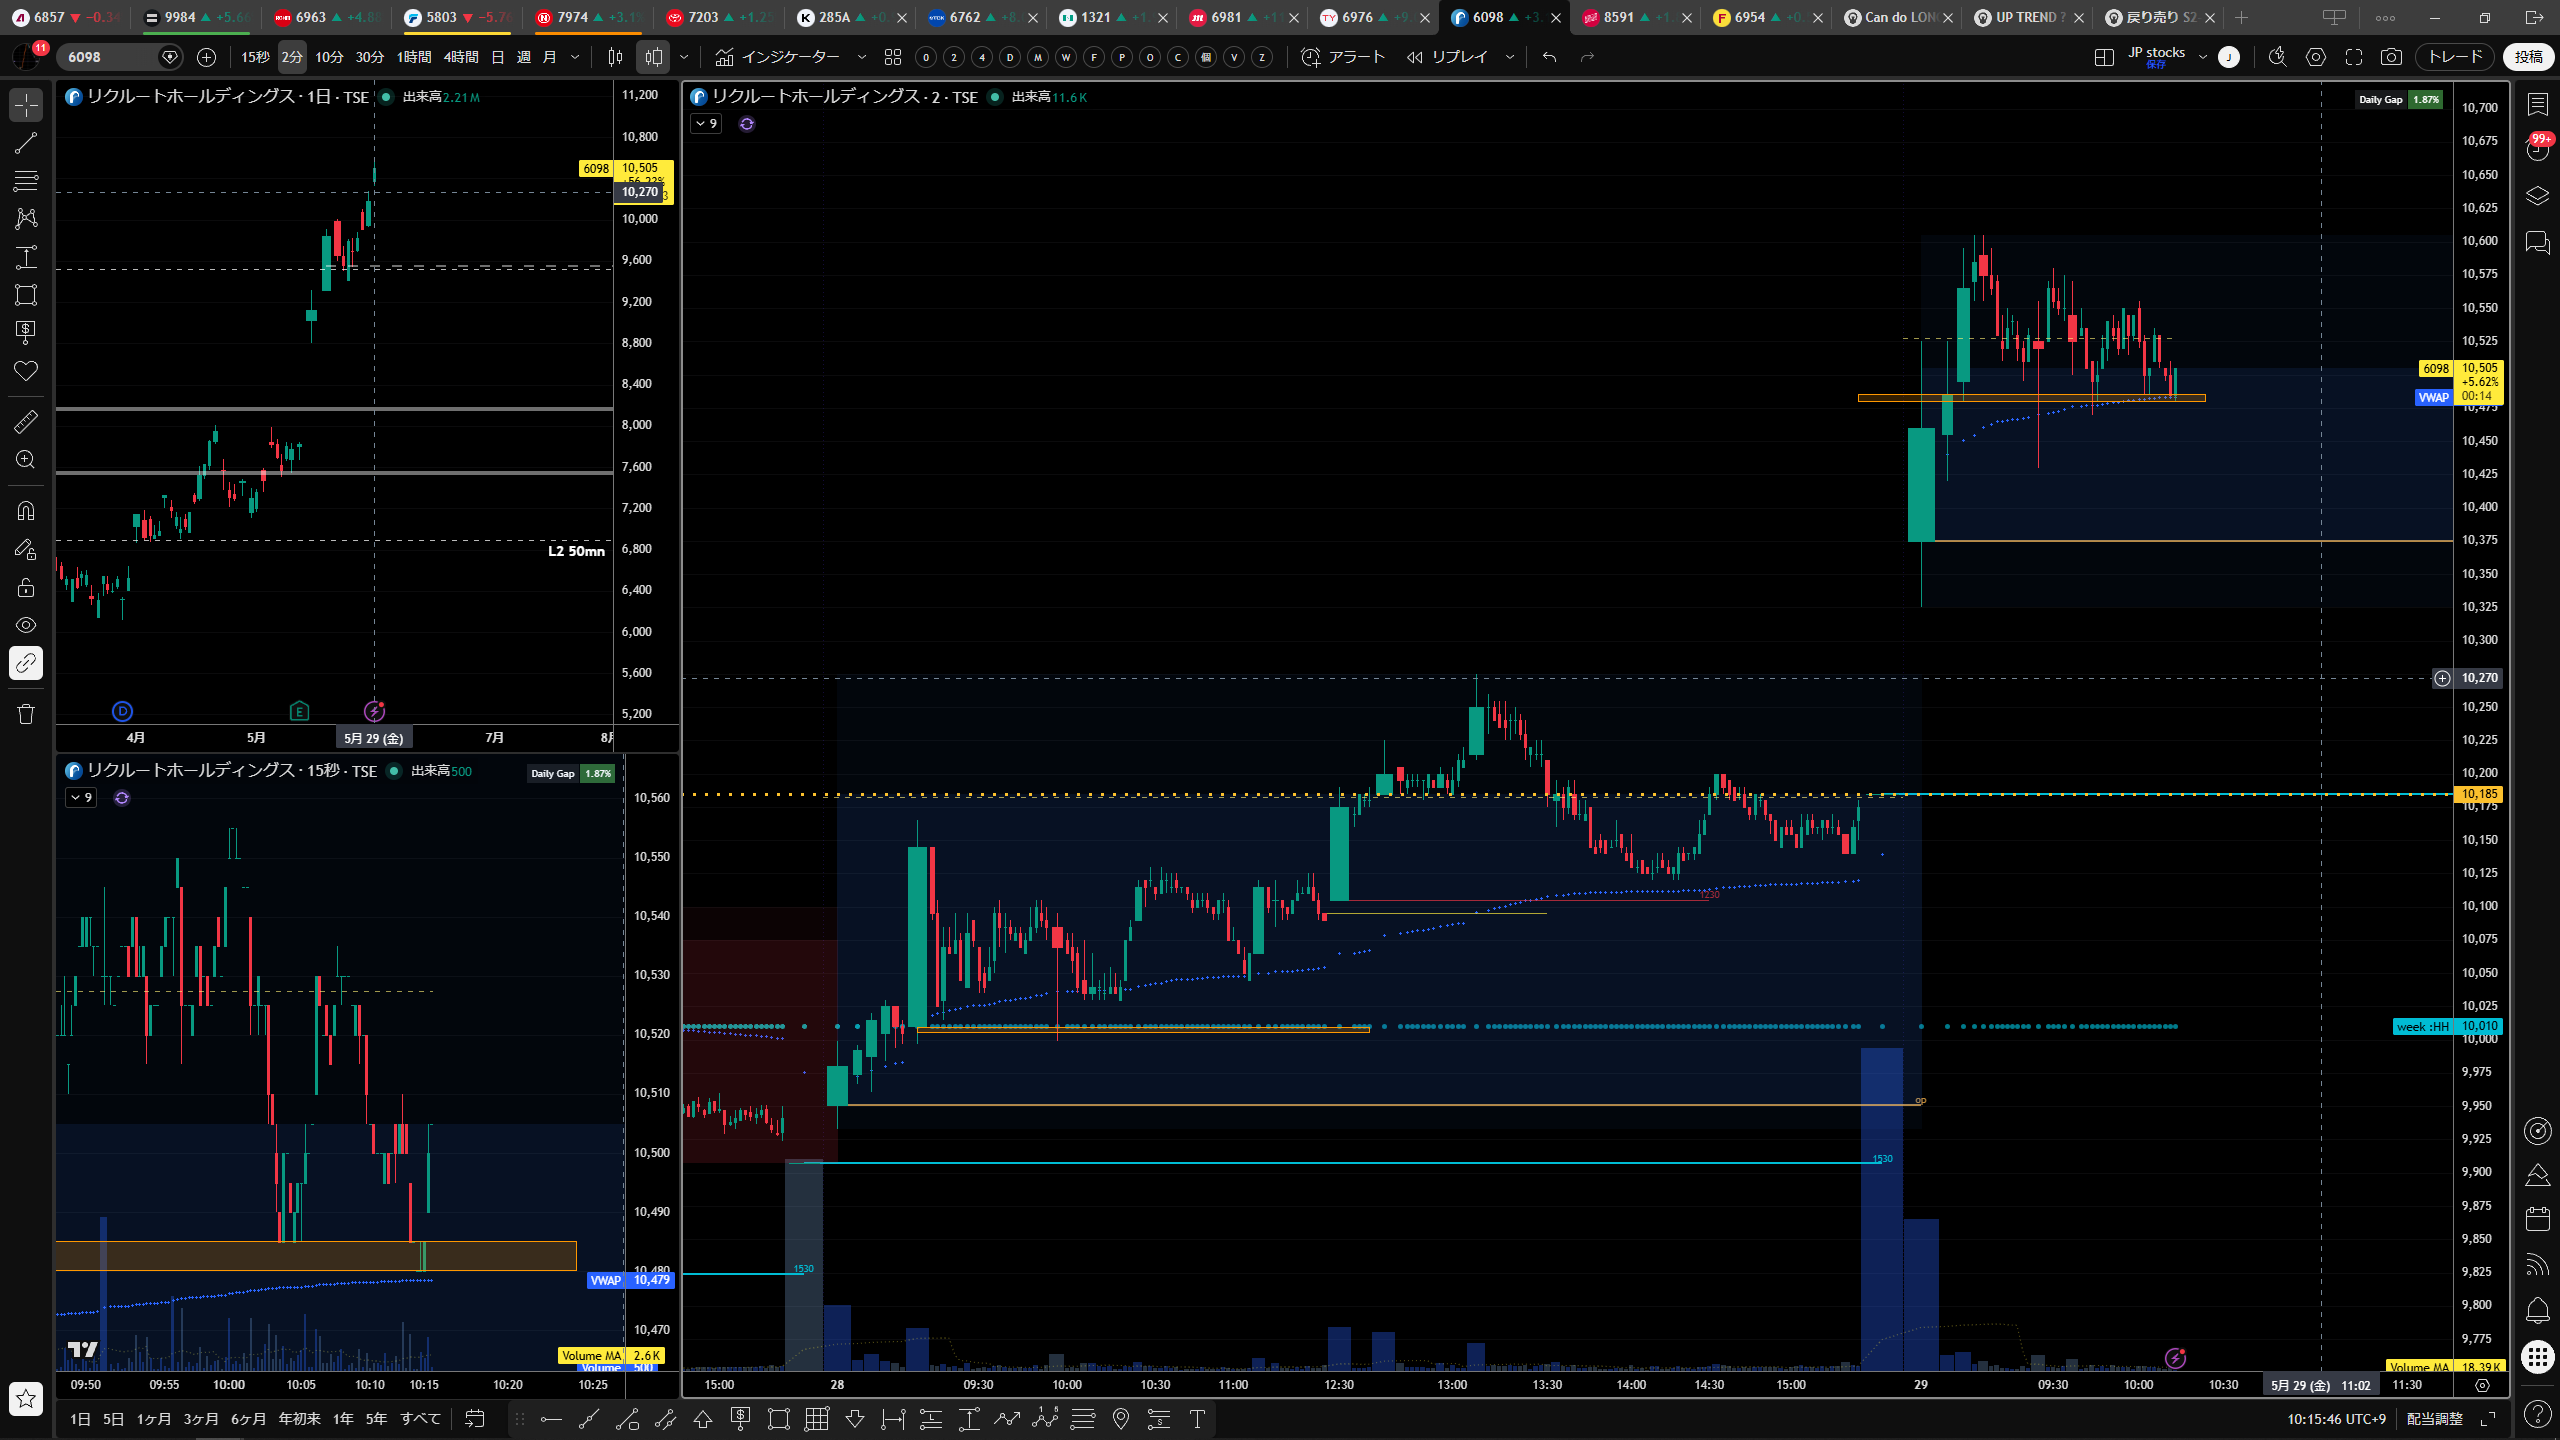
Task: Expand the timeframe interval dropdown arrow
Action: tap(575, 57)
